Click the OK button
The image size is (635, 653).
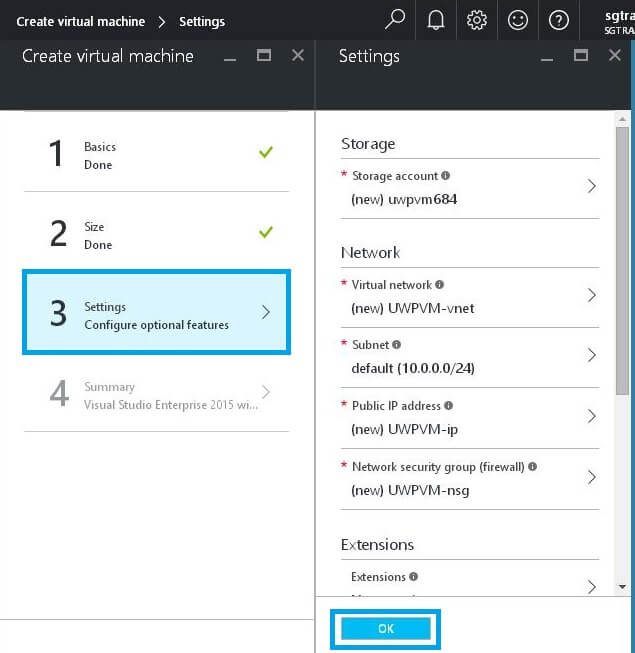tap(386, 628)
